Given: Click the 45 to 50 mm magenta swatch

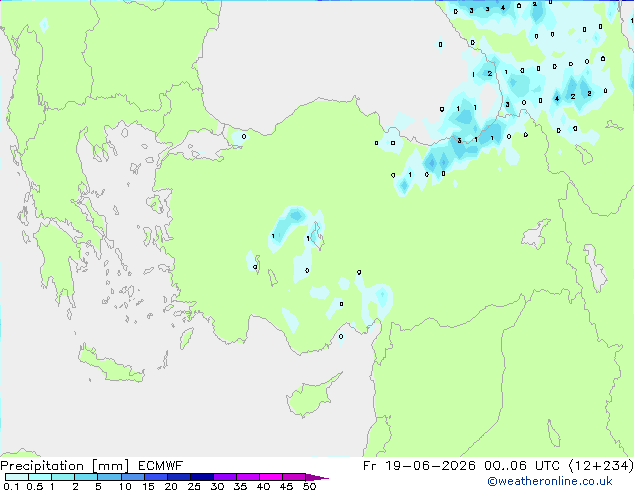Looking at the screenshot, I should coord(294,477).
